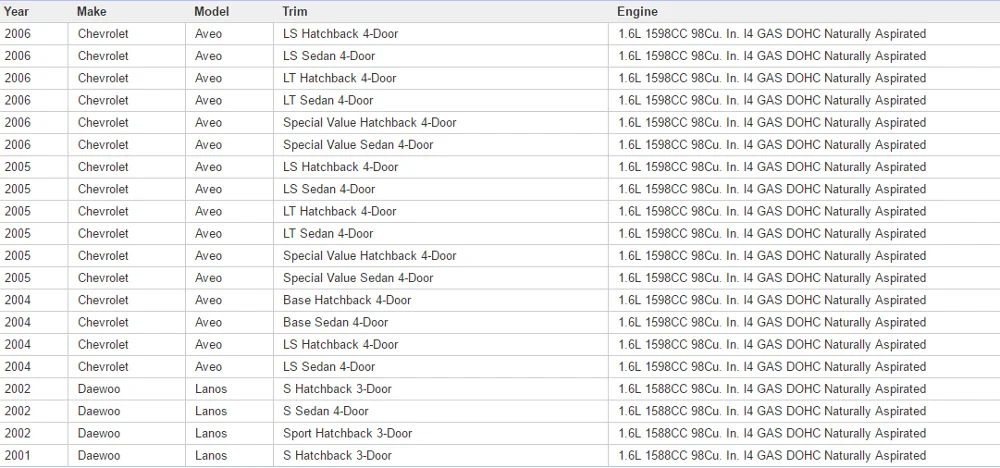Select the Model column header
The image size is (1000, 468).
tap(211, 12)
